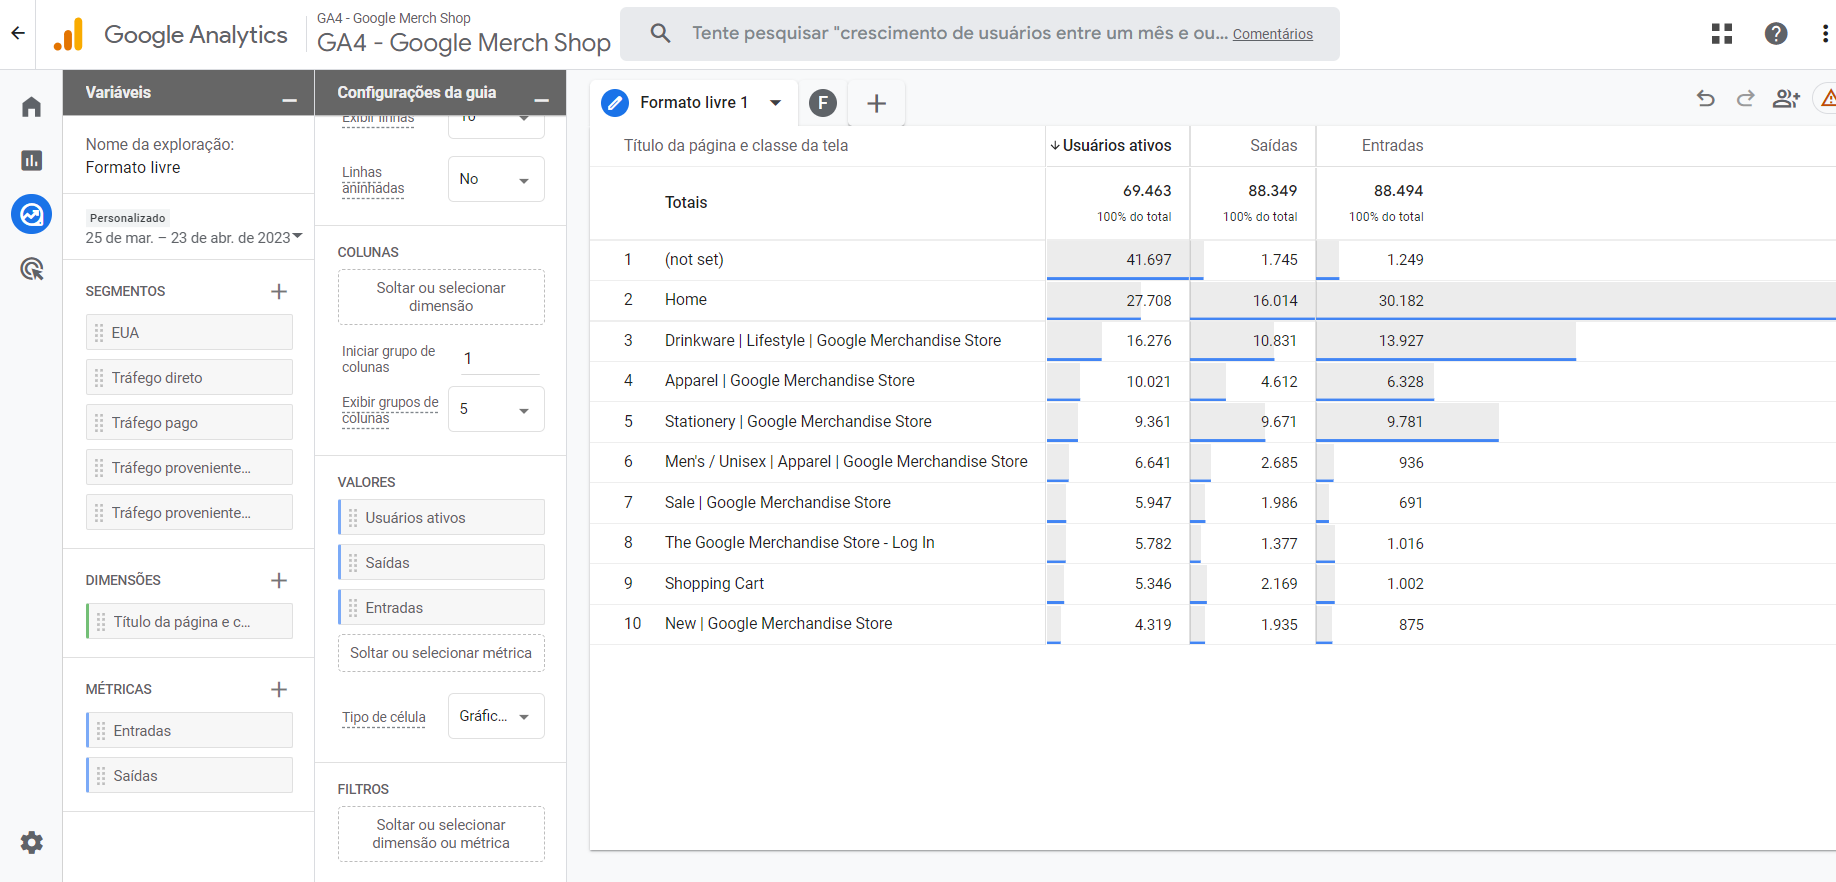Add a new dimension with plus icon
This screenshot has height=882, width=1836.
pyautogui.click(x=279, y=580)
